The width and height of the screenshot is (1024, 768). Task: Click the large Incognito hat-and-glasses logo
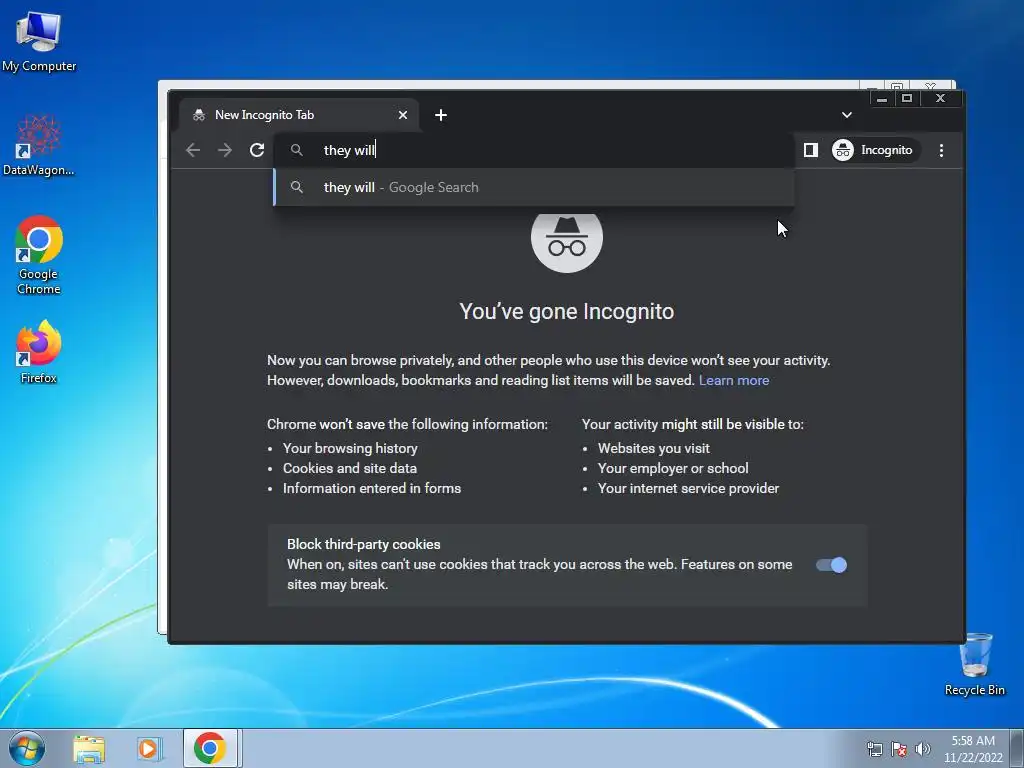click(x=566, y=238)
